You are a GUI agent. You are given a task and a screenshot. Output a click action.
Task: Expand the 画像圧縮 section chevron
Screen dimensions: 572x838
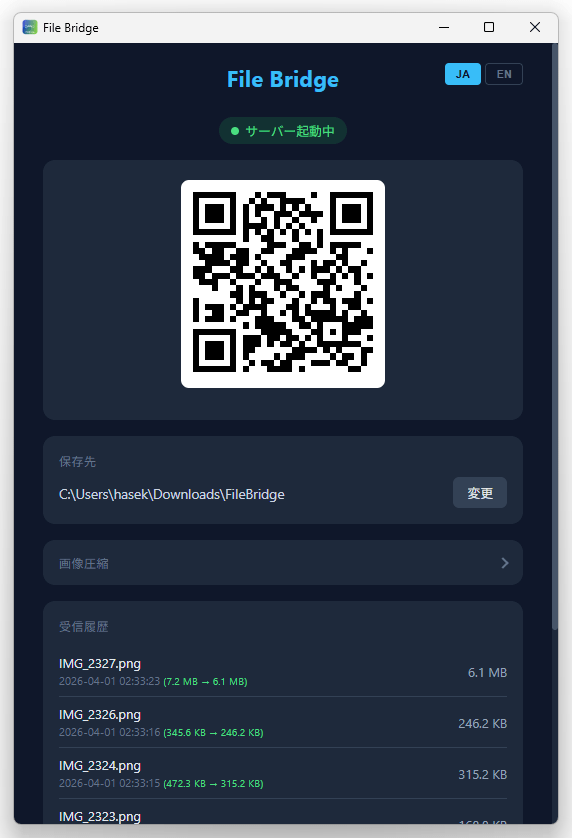tap(505, 563)
